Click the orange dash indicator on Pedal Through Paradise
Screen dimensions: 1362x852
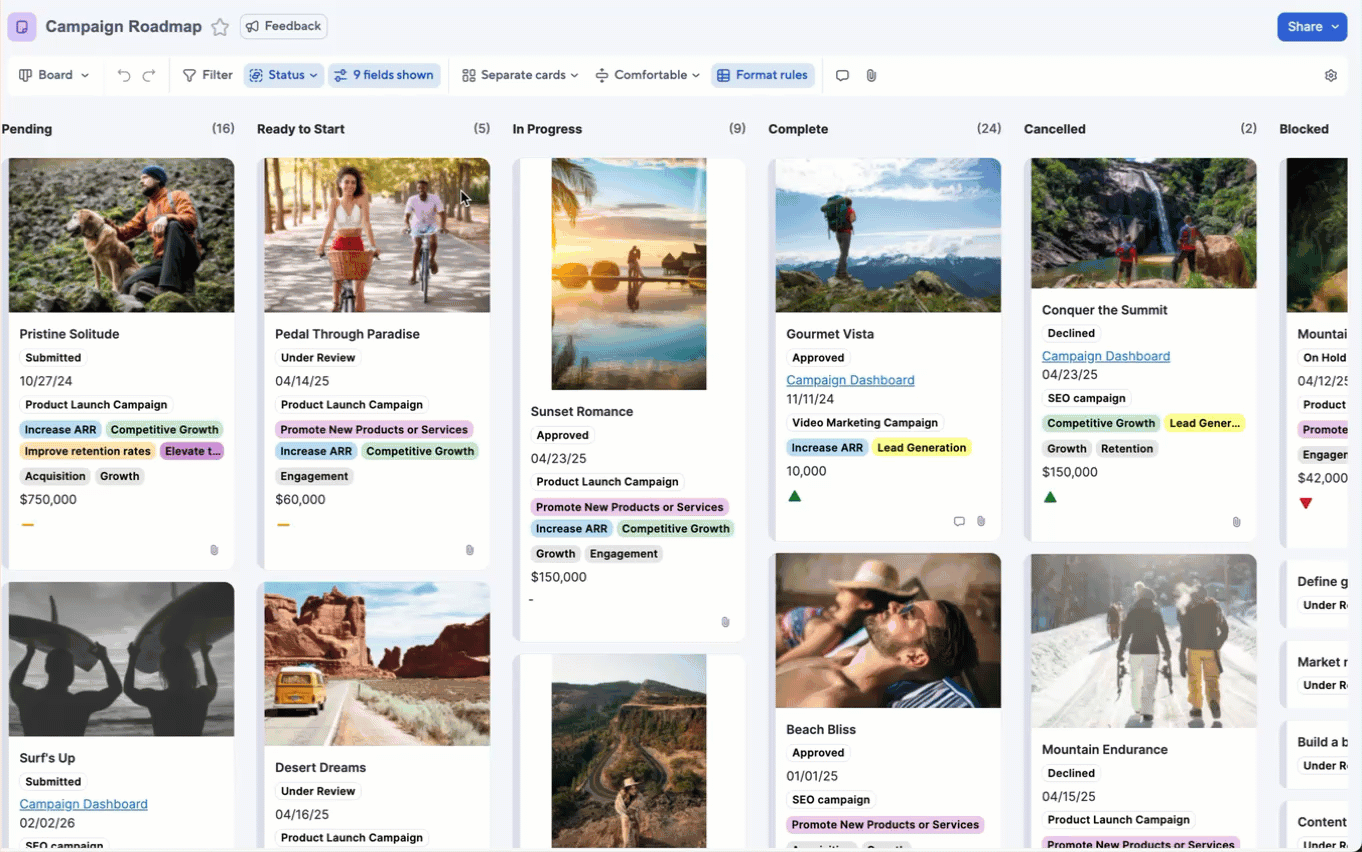tap(283, 525)
